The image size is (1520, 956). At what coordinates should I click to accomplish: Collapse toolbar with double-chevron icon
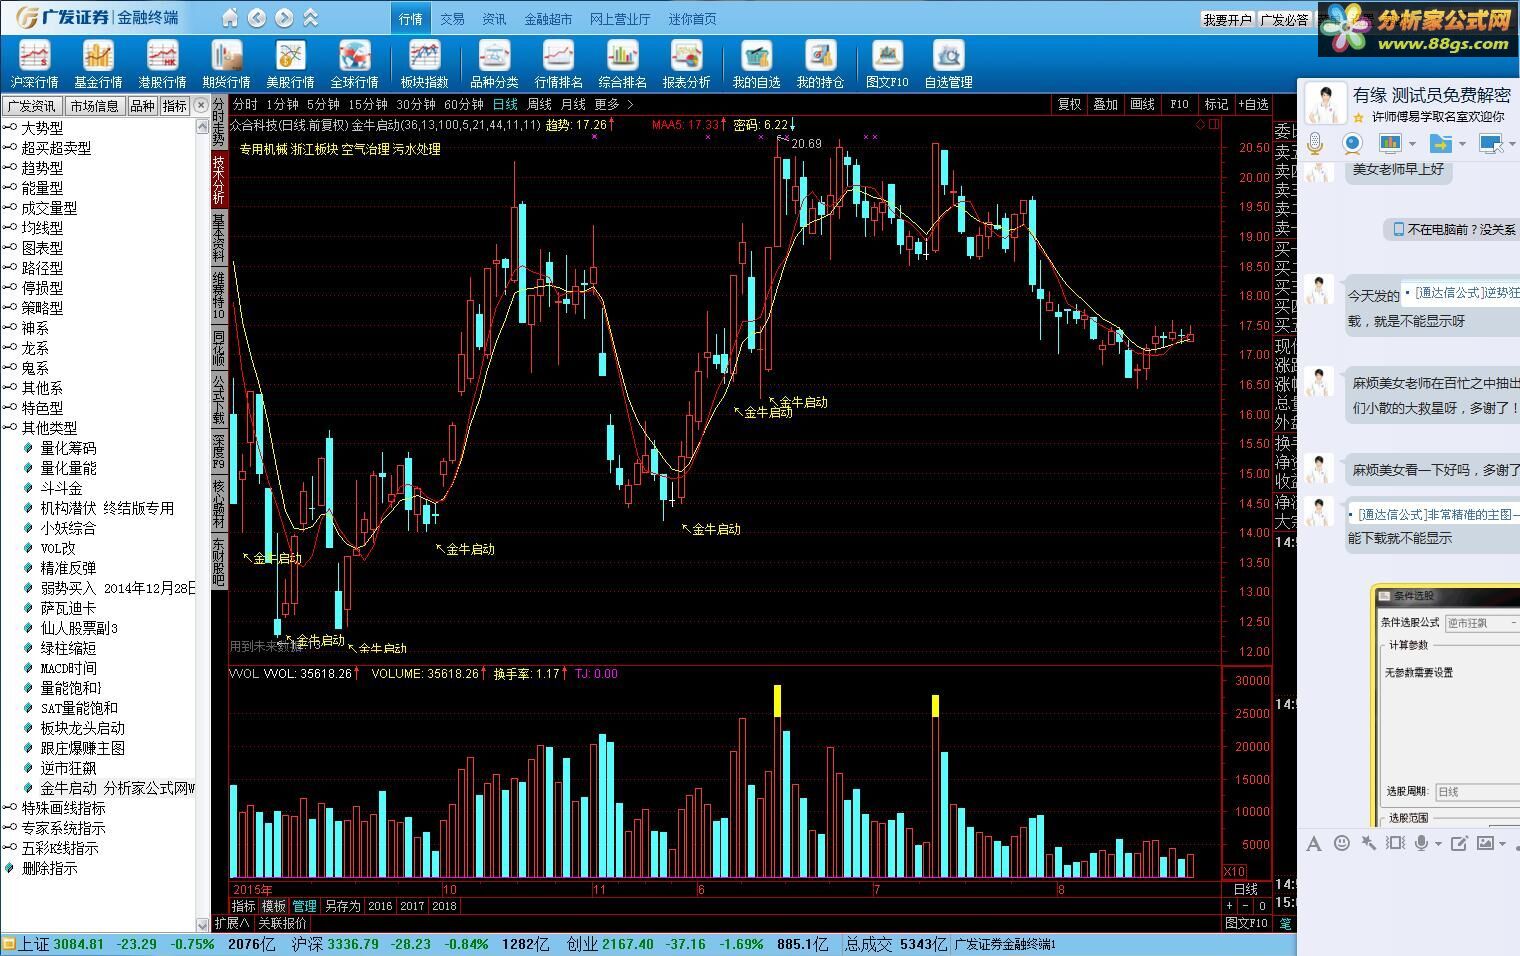(311, 18)
